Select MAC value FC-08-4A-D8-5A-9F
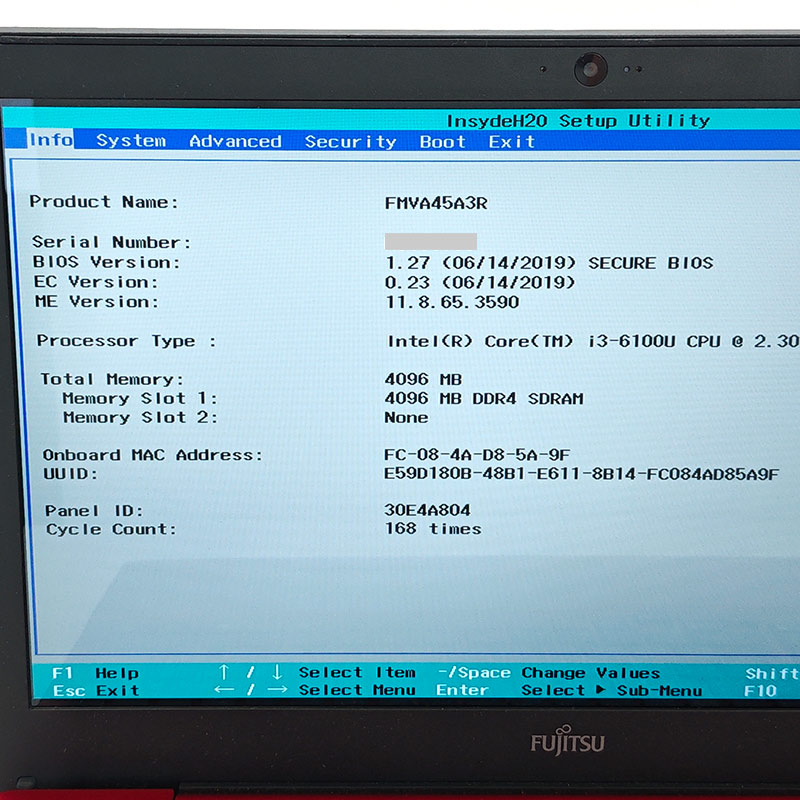The width and height of the screenshot is (800, 800). tap(477, 455)
